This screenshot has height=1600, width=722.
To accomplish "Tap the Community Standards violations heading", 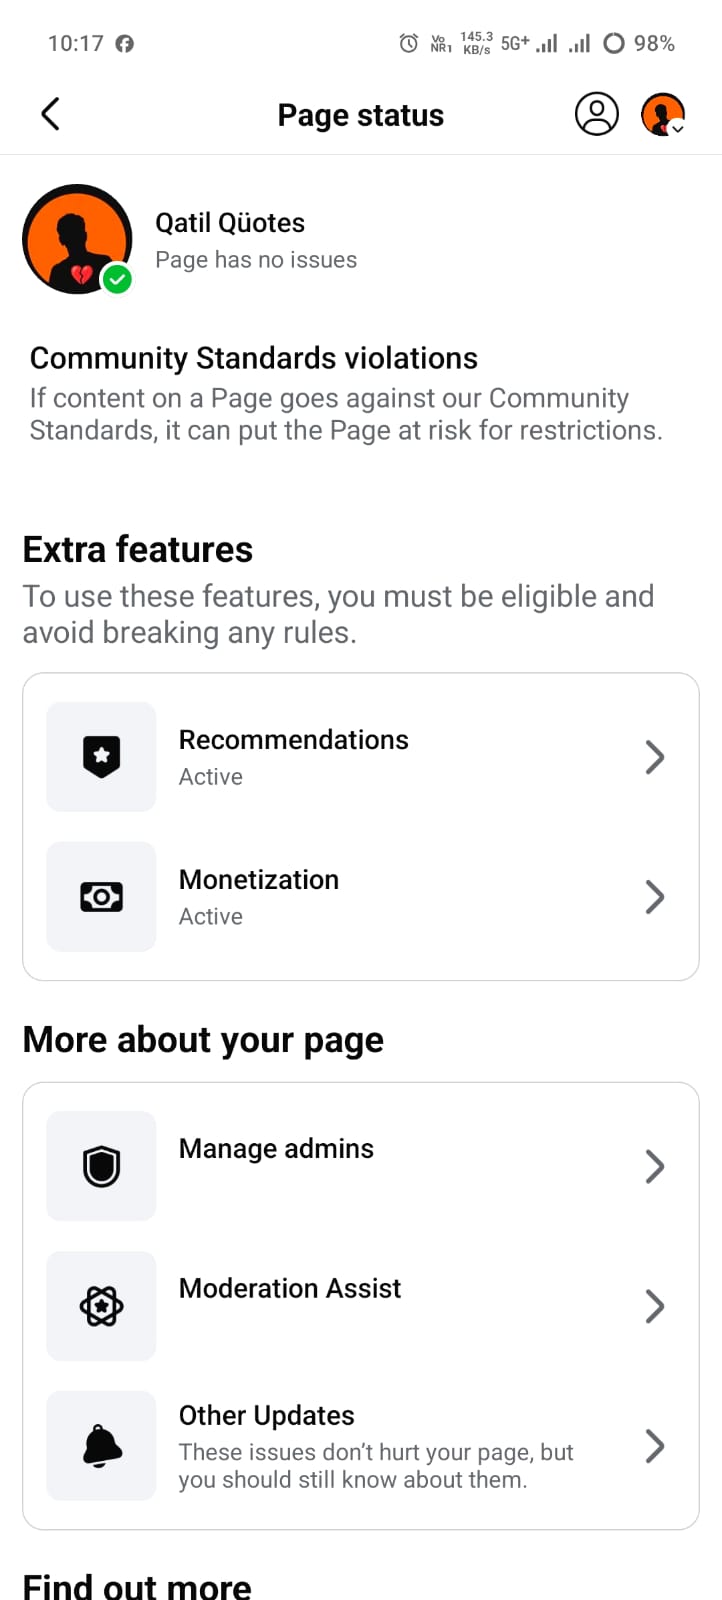I will [254, 358].
